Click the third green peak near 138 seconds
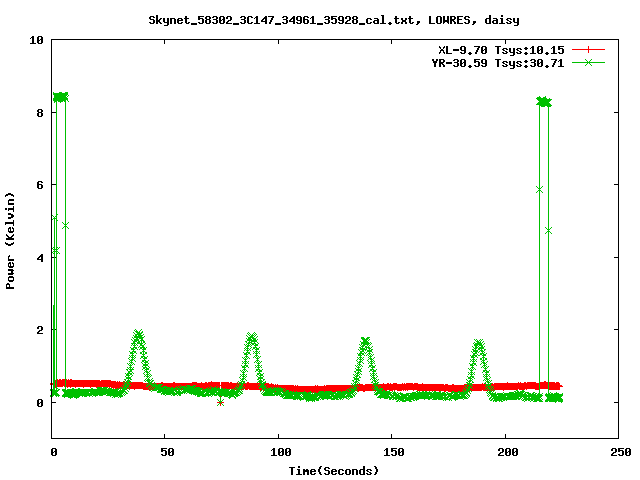640x480 pixels. [x=366, y=341]
